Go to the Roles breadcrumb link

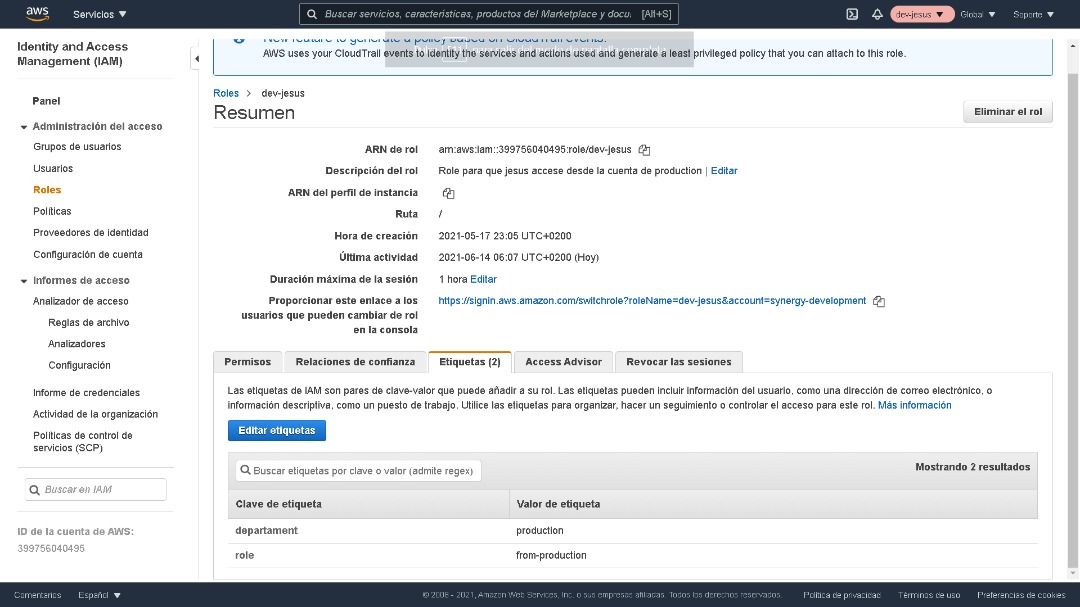pos(226,93)
